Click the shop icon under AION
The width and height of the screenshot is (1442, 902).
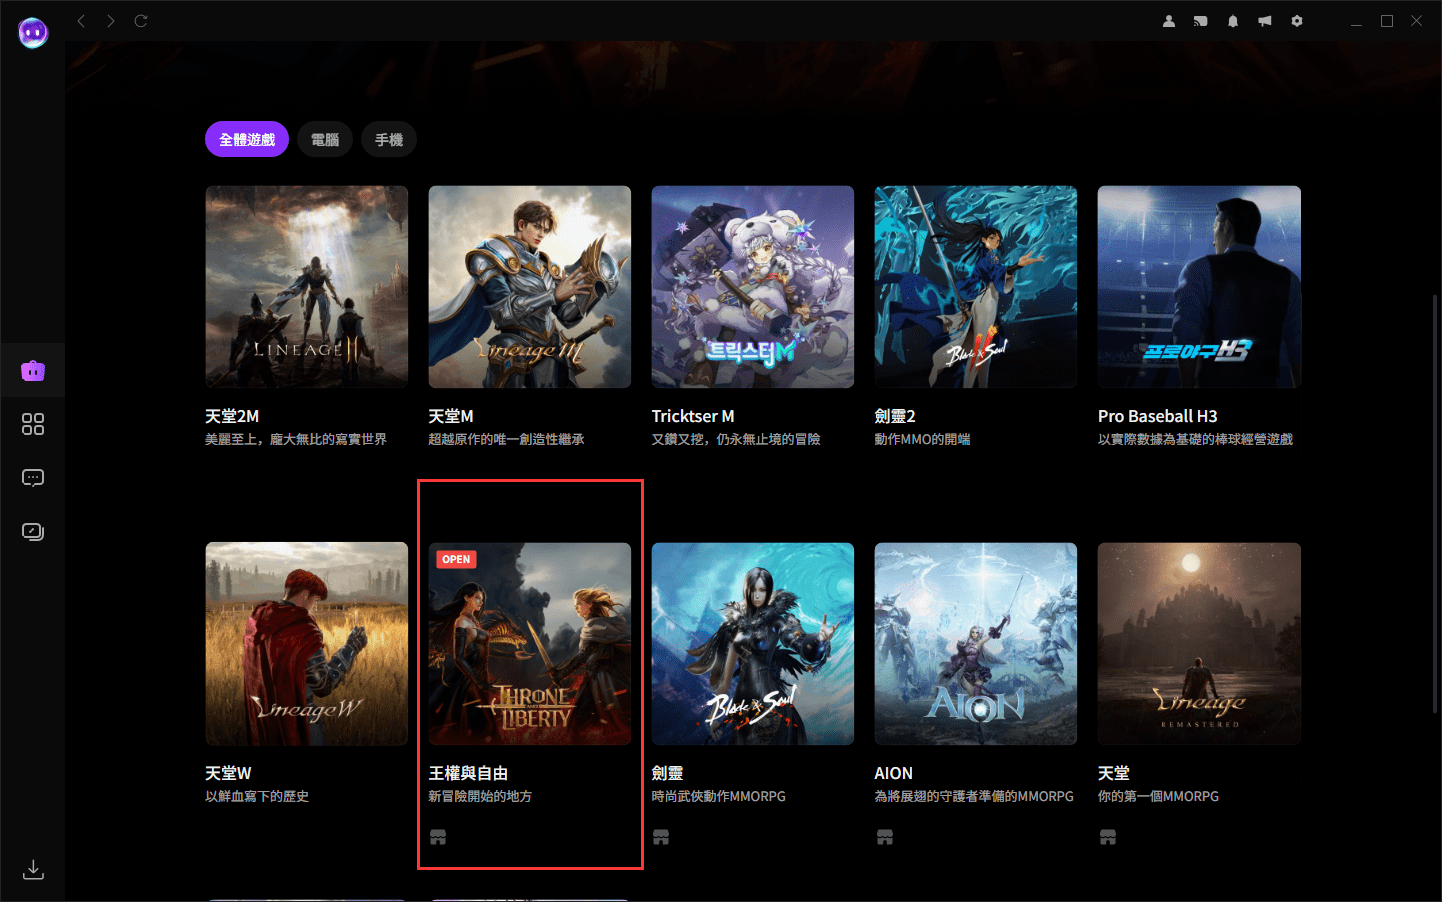pyautogui.click(x=884, y=837)
